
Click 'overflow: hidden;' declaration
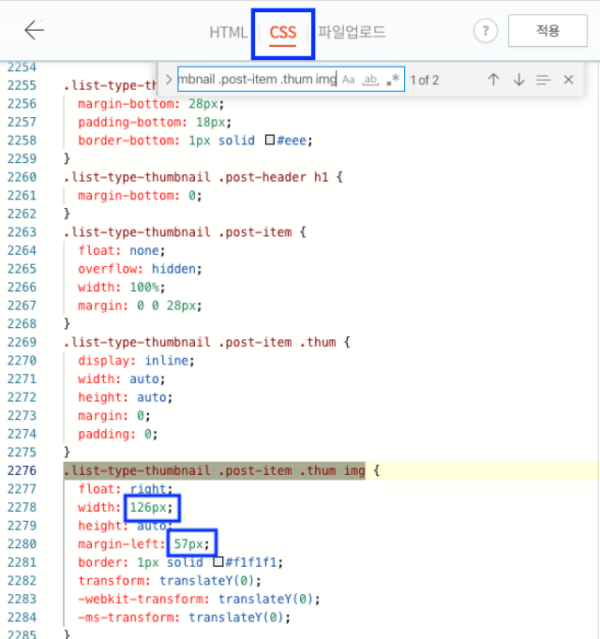click(140, 269)
